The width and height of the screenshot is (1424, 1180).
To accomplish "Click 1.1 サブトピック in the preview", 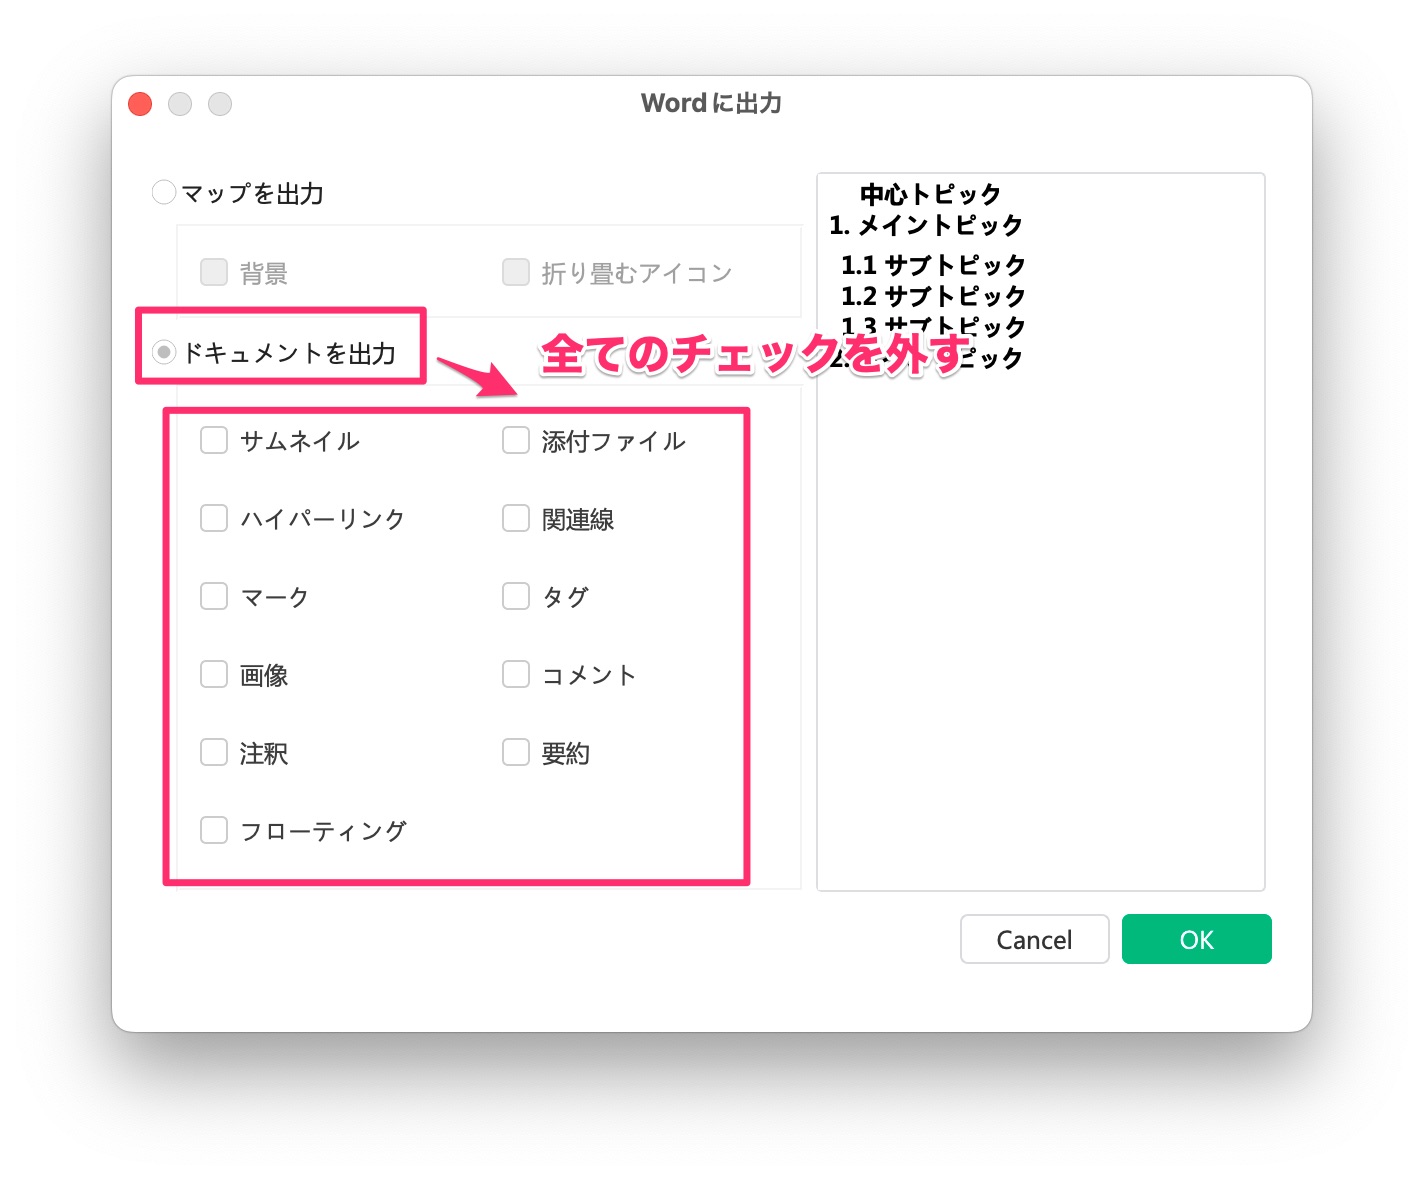I will tap(933, 265).
